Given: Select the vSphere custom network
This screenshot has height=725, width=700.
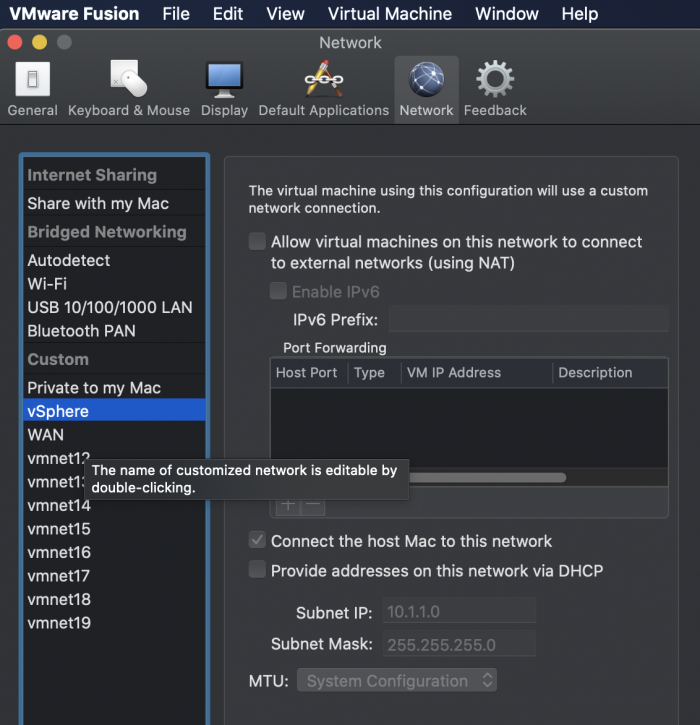Looking at the screenshot, I should click(114, 411).
